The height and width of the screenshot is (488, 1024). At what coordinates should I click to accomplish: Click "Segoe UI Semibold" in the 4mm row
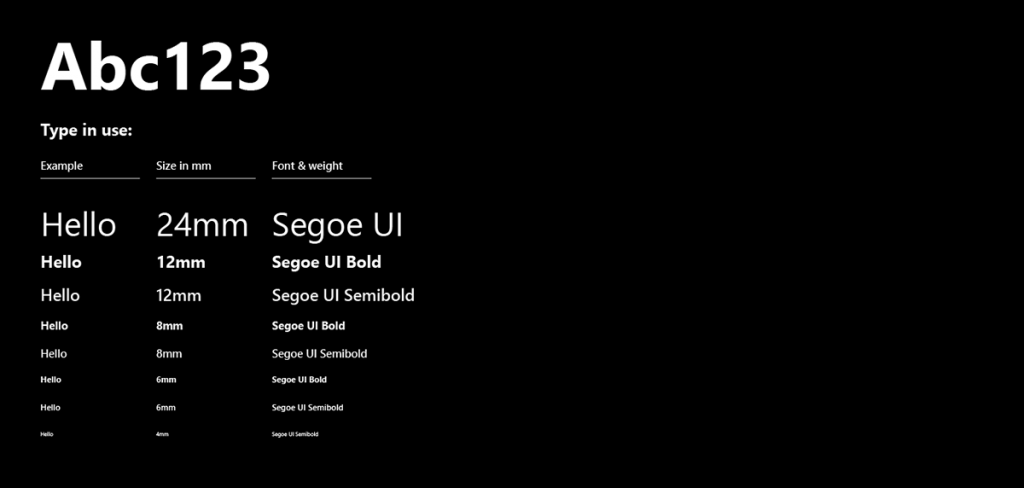tap(295, 435)
